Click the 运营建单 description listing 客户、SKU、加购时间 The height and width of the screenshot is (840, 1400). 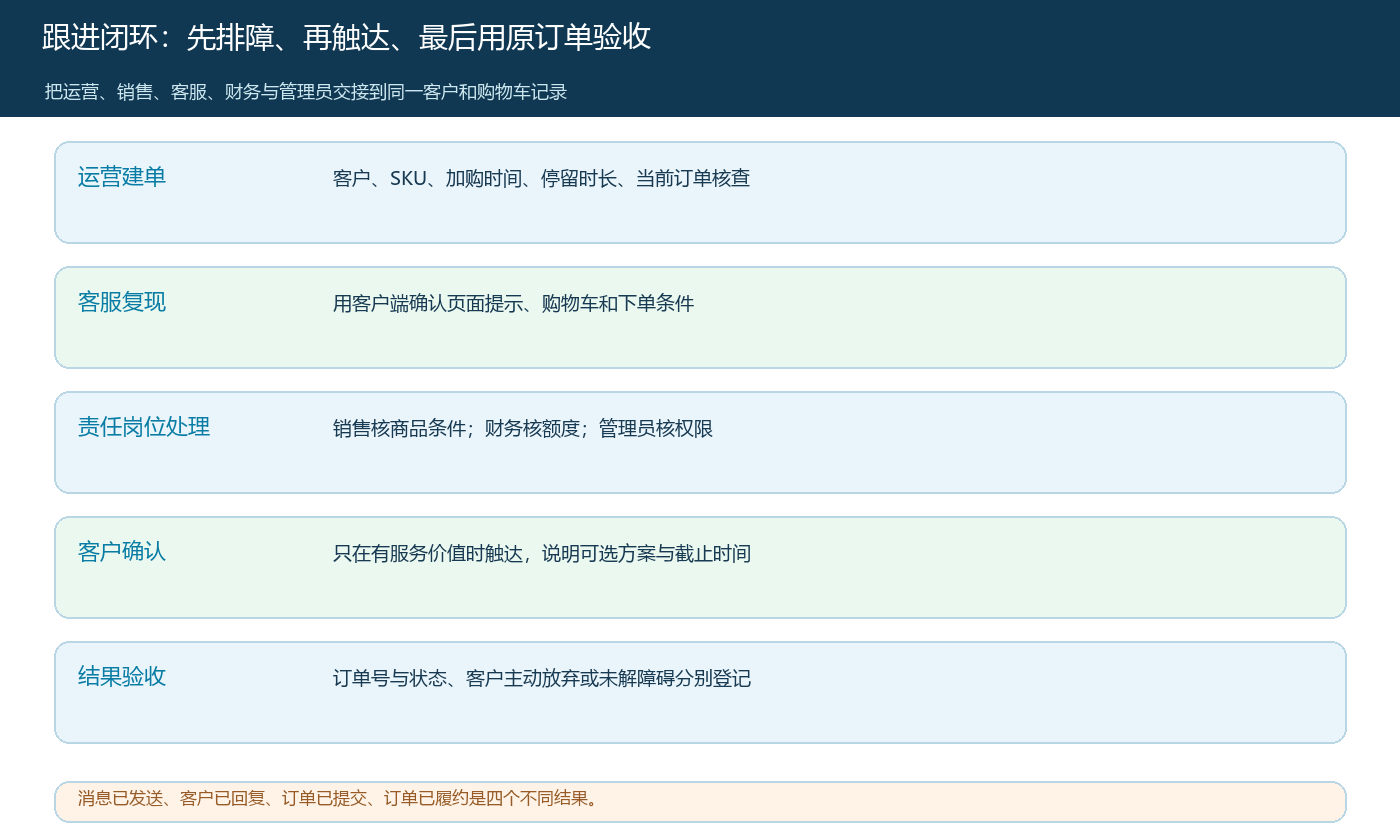pyautogui.click(x=541, y=179)
